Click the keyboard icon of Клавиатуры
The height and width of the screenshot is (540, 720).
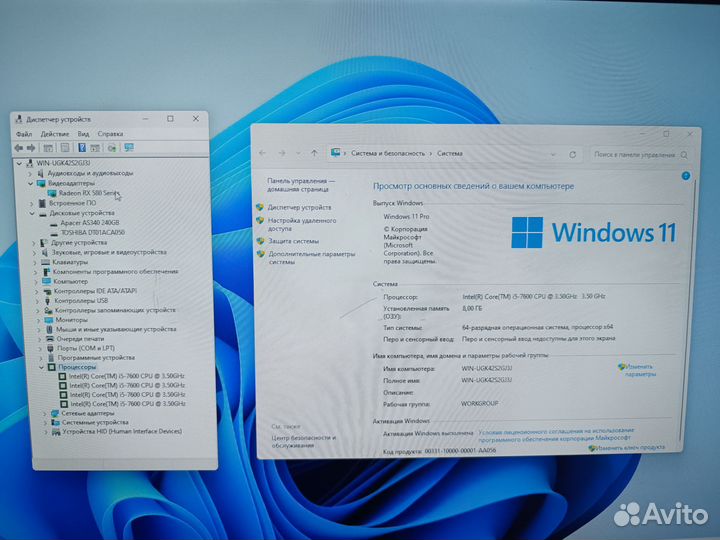tap(45, 262)
